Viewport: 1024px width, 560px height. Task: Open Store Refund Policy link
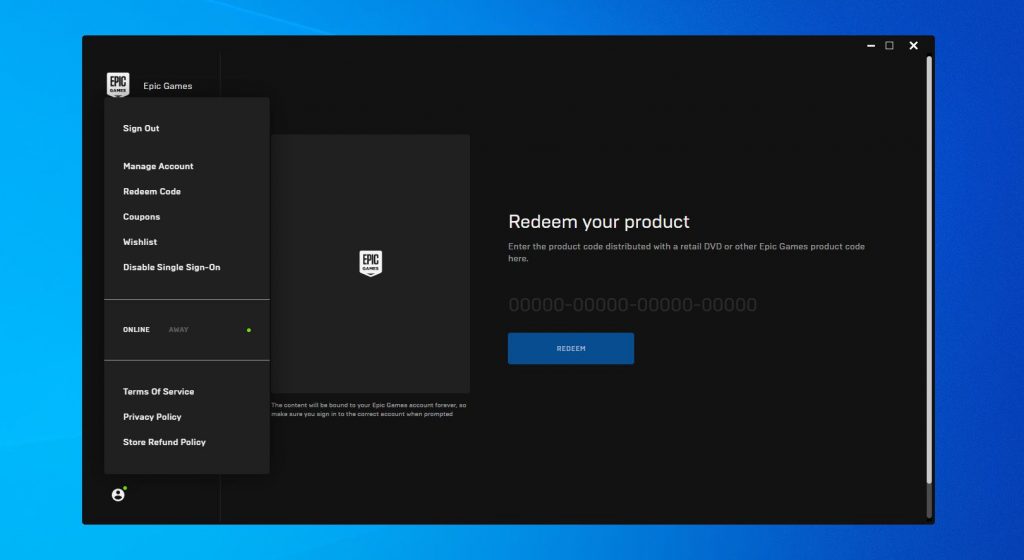(164, 442)
